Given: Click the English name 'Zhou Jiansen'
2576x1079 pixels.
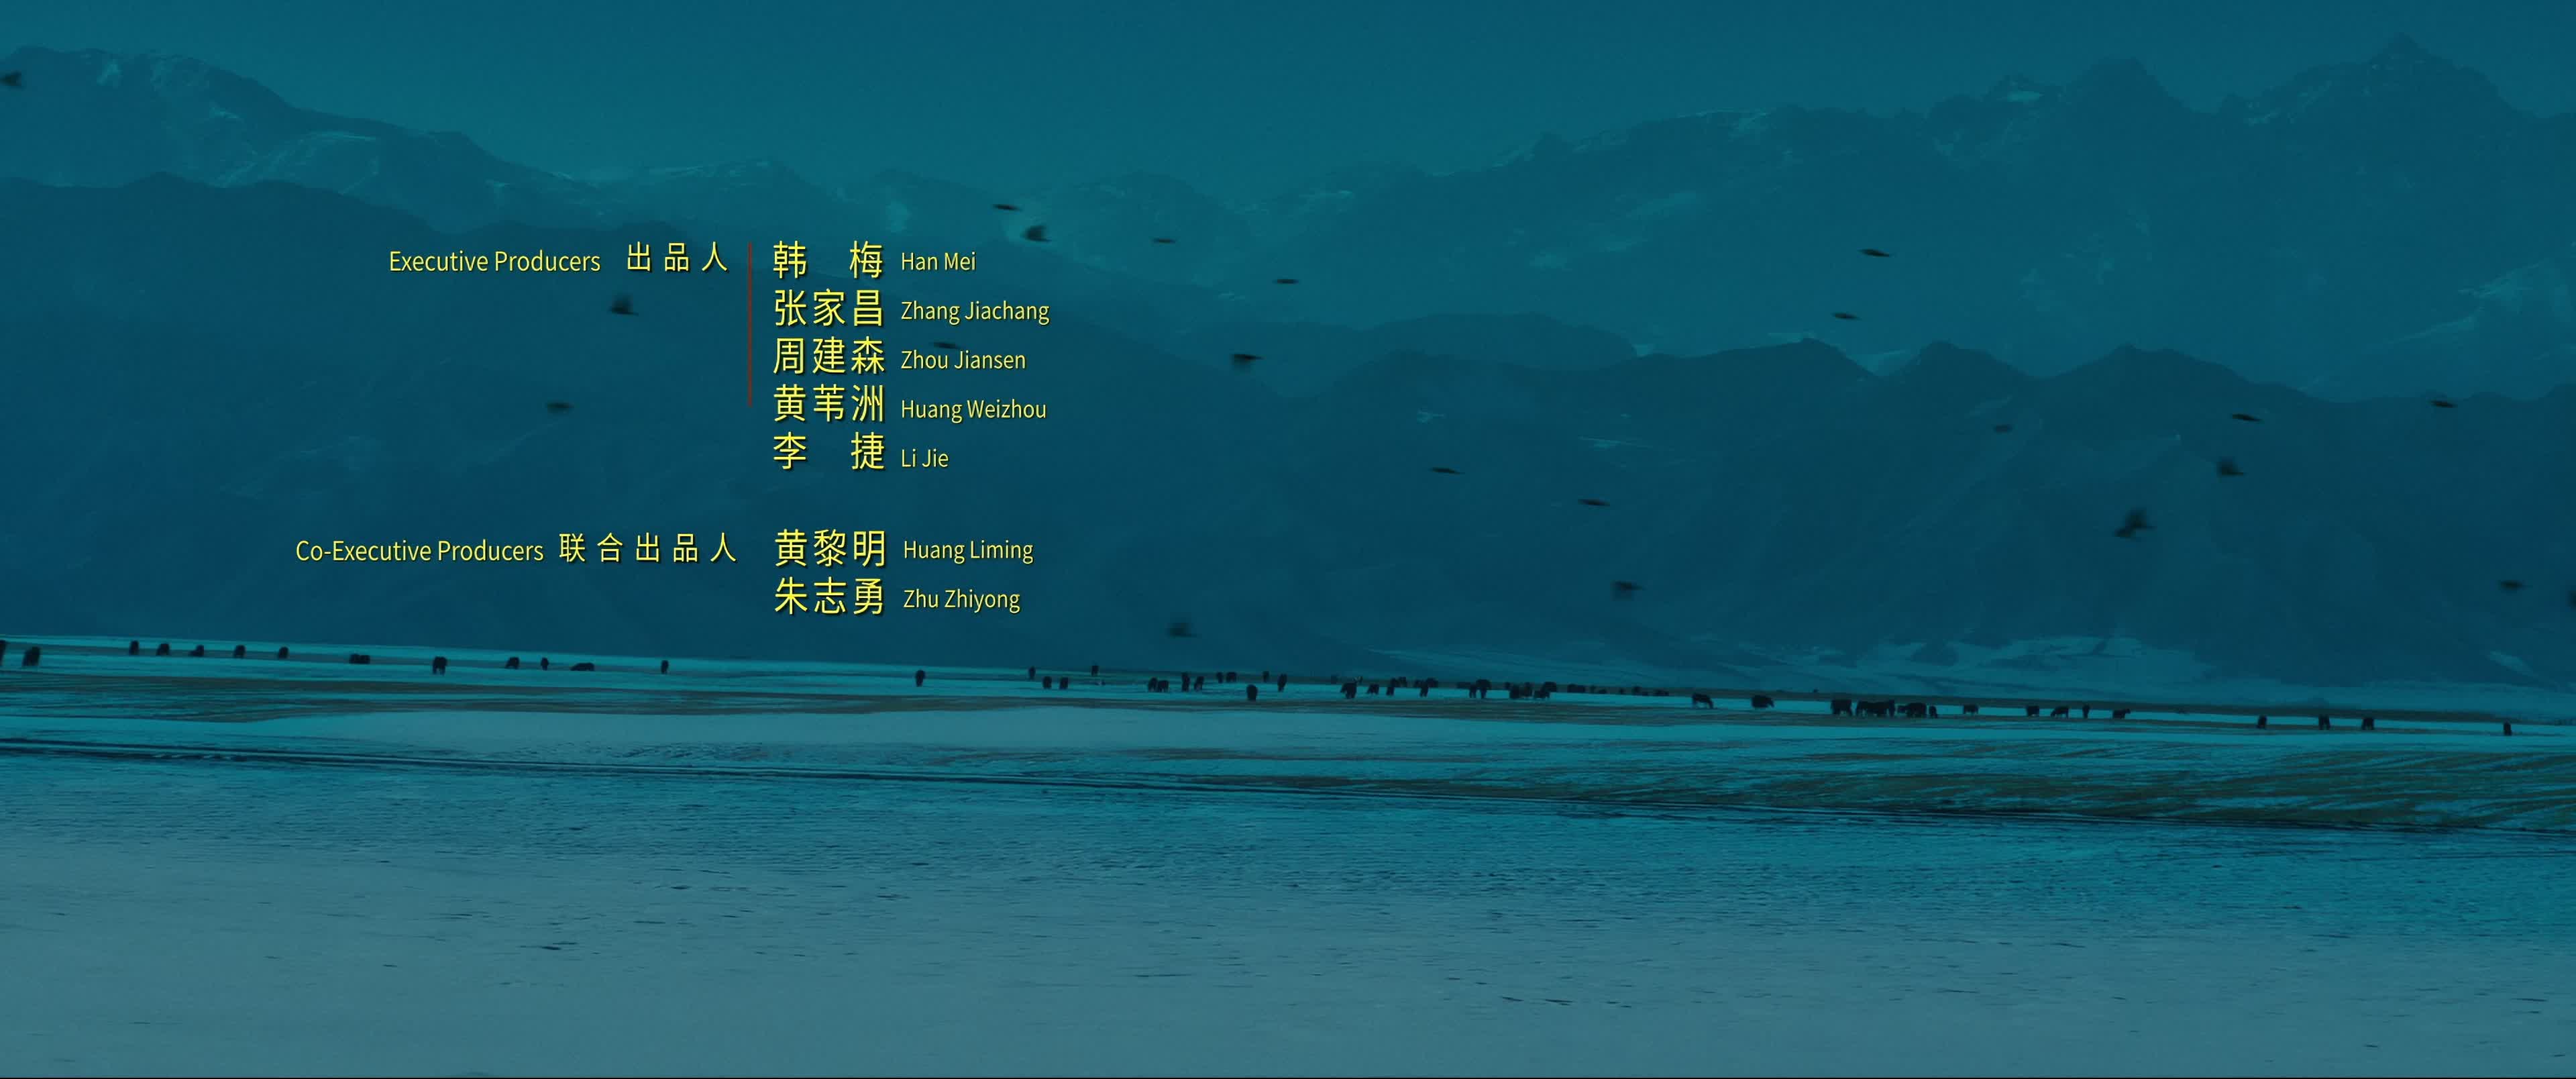Looking at the screenshot, I should pyautogui.click(x=963, y=360).
